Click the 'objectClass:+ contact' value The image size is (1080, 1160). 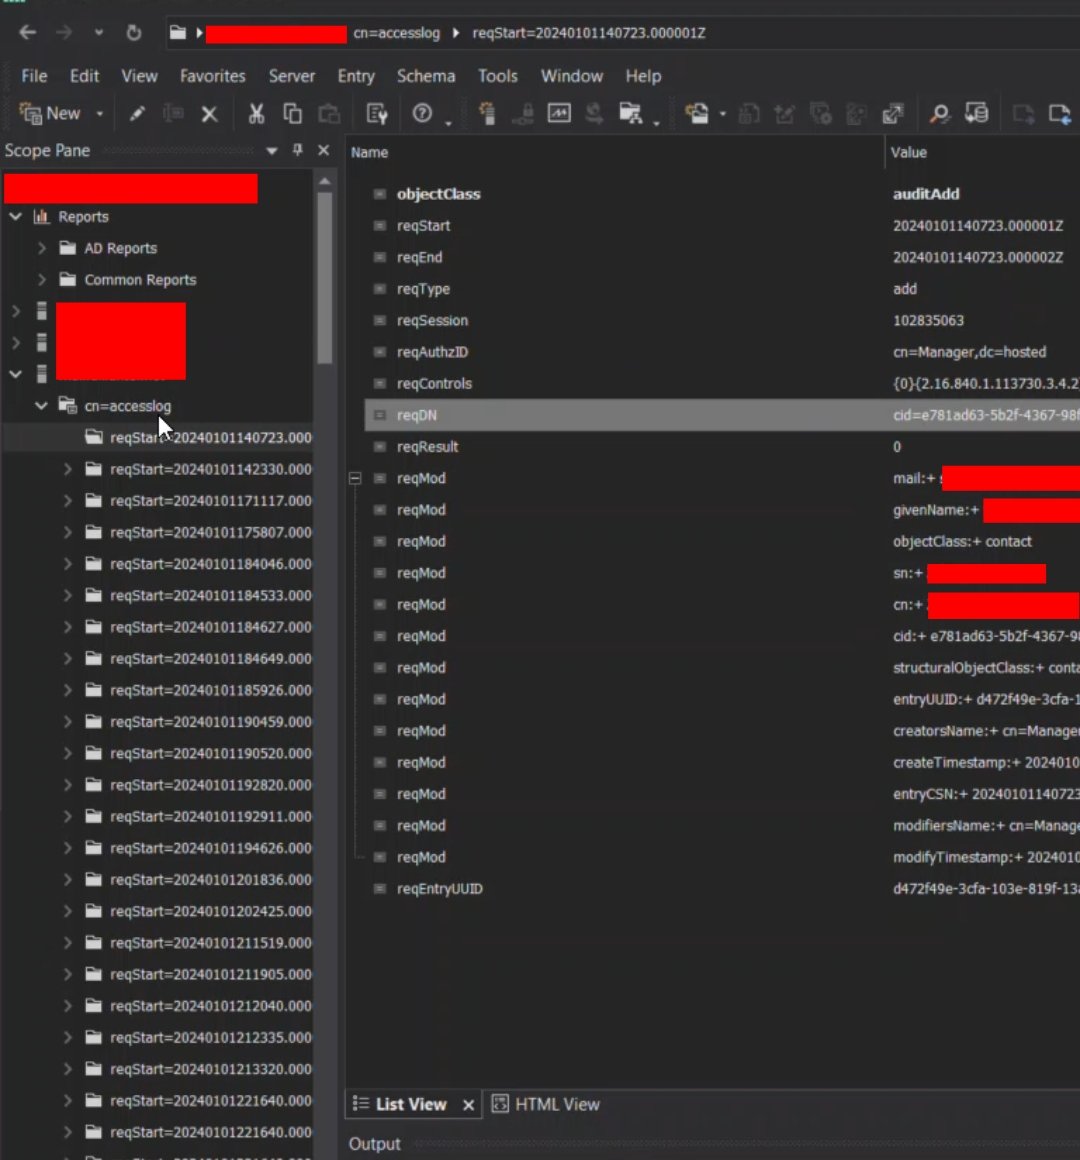[x=962, y=542]
